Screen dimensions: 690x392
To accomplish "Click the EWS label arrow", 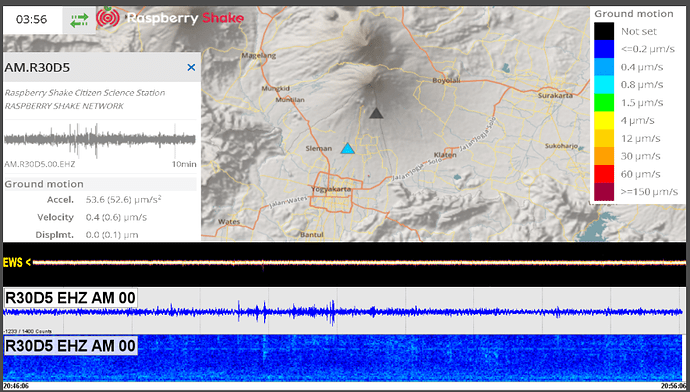I will click(28, 262).
